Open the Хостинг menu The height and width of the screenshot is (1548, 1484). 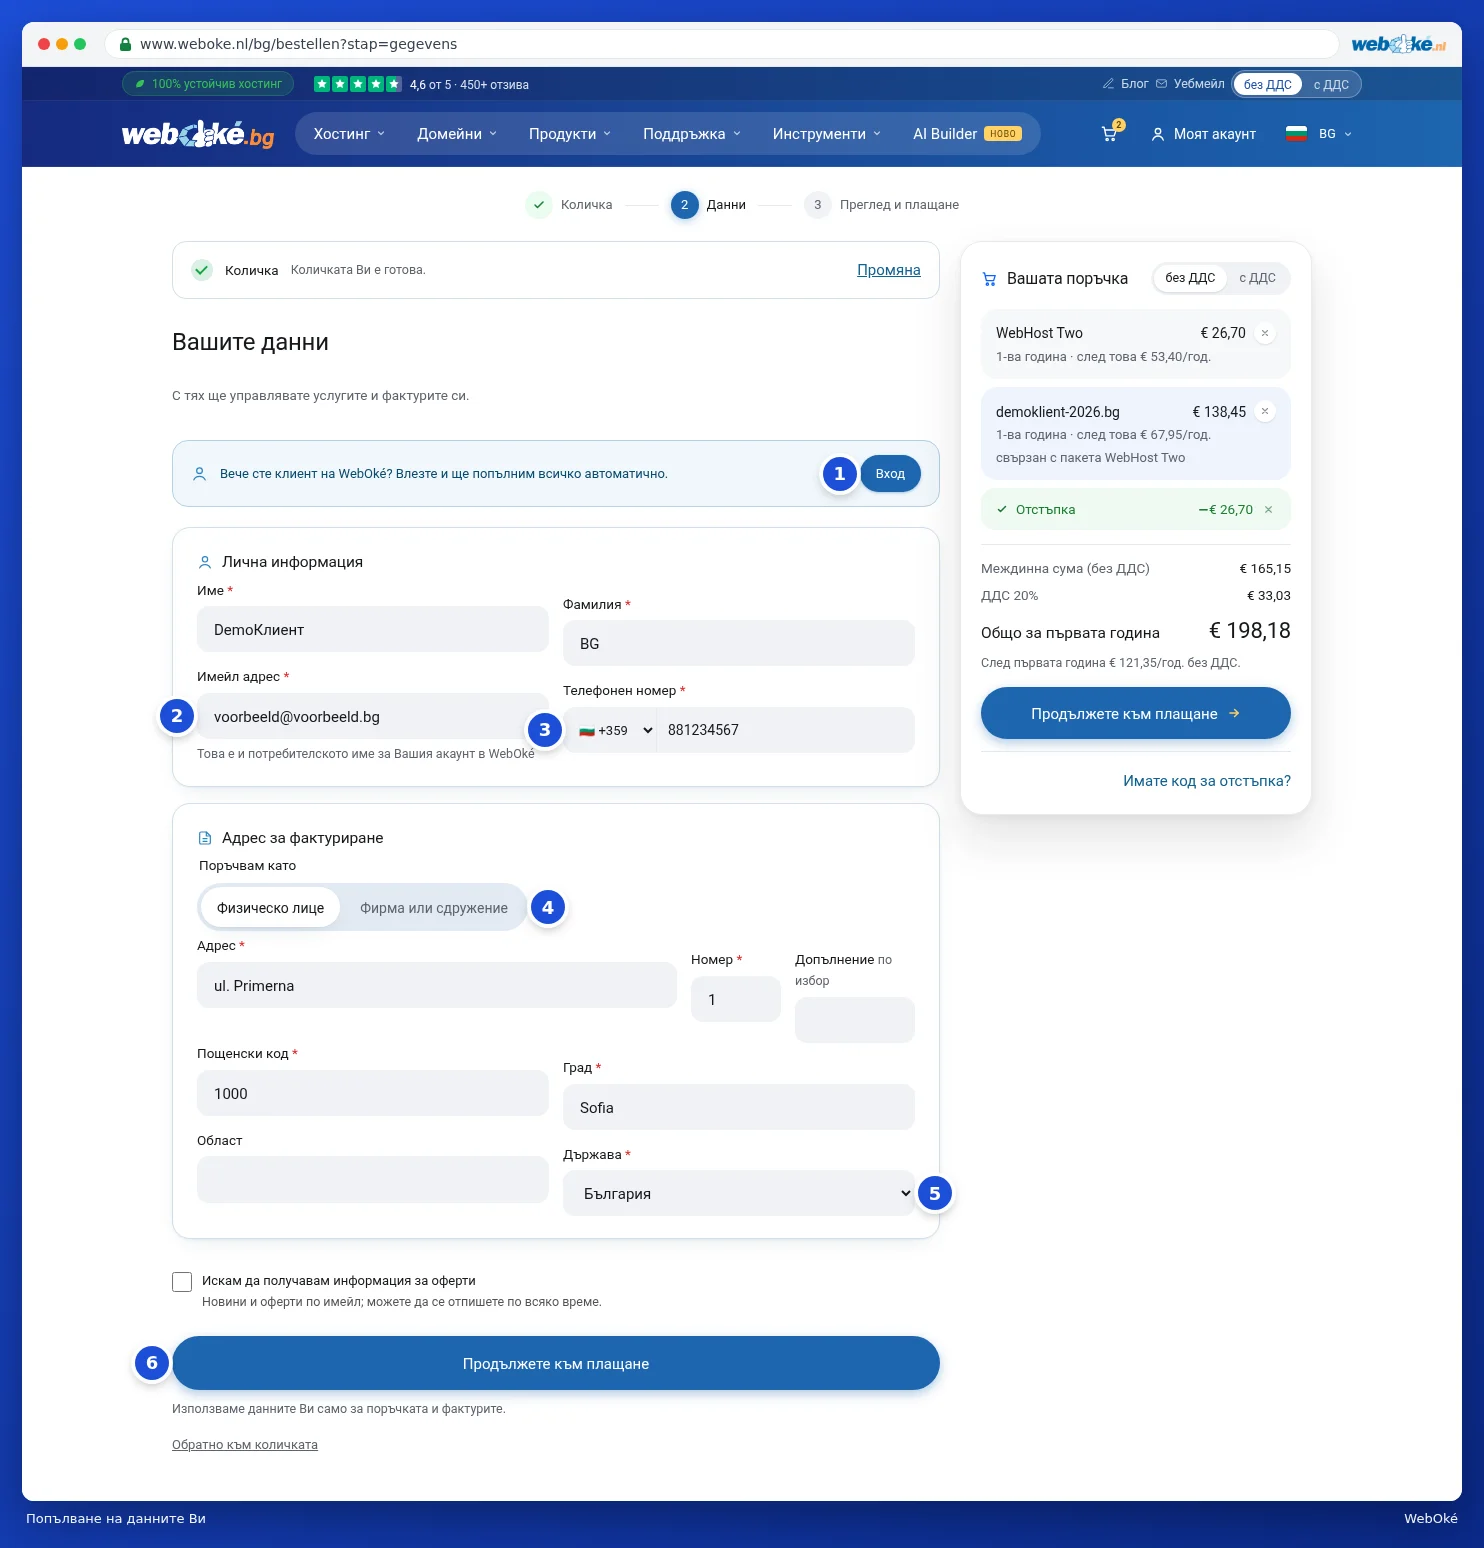point(349,134)
